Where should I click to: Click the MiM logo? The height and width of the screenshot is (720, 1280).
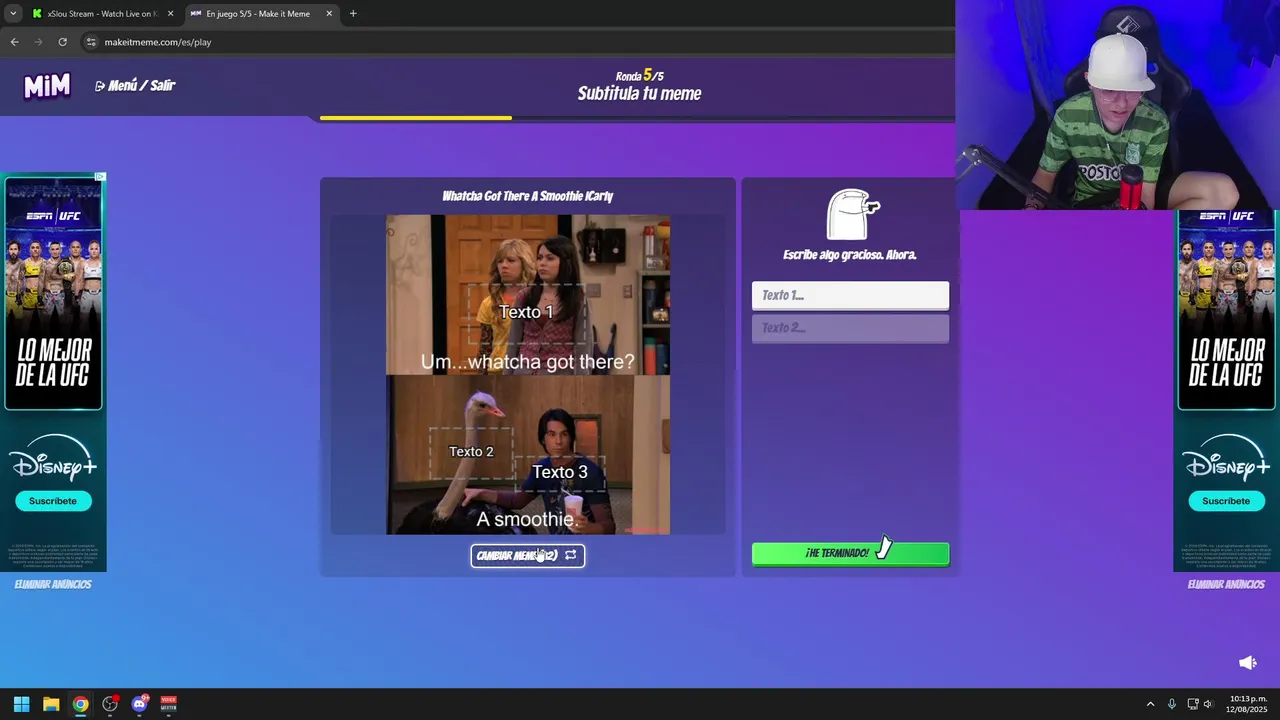pyautogui.click(x=47, y=86)
